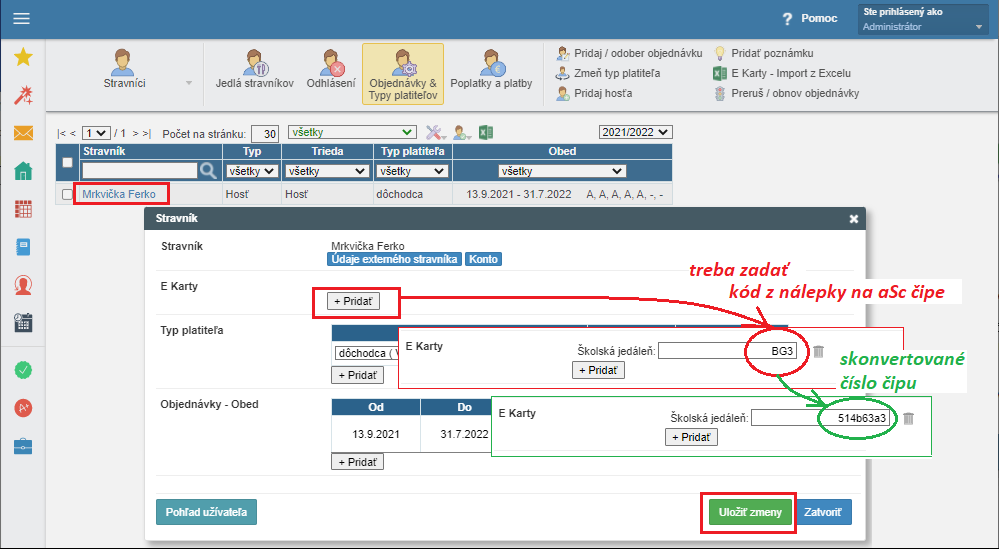Open the hamburger menu icon
Screen dimensions: 1000x550
(22, 18)
